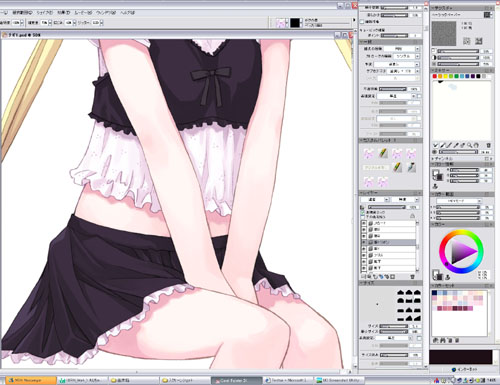Toggle Preserve Transparency checkbox in Layers panel

(363, 212)
